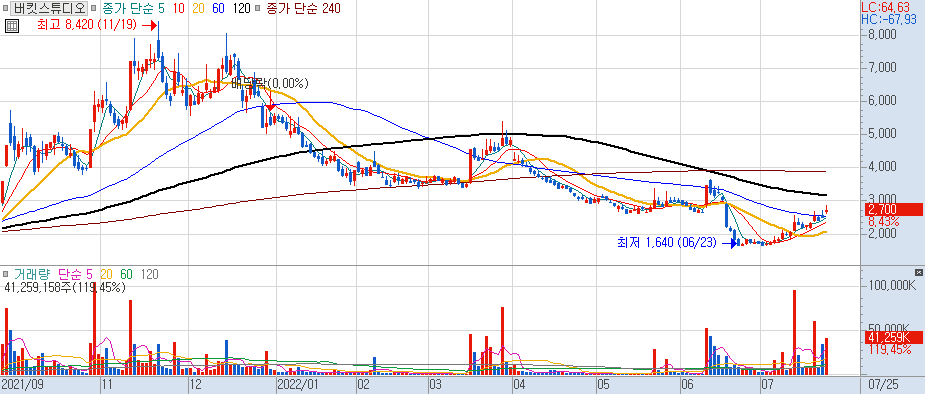Select the orange 20 price average legend
Viewport: 925px width, 394px height.
pyautogui.click(x=198, y=8)
